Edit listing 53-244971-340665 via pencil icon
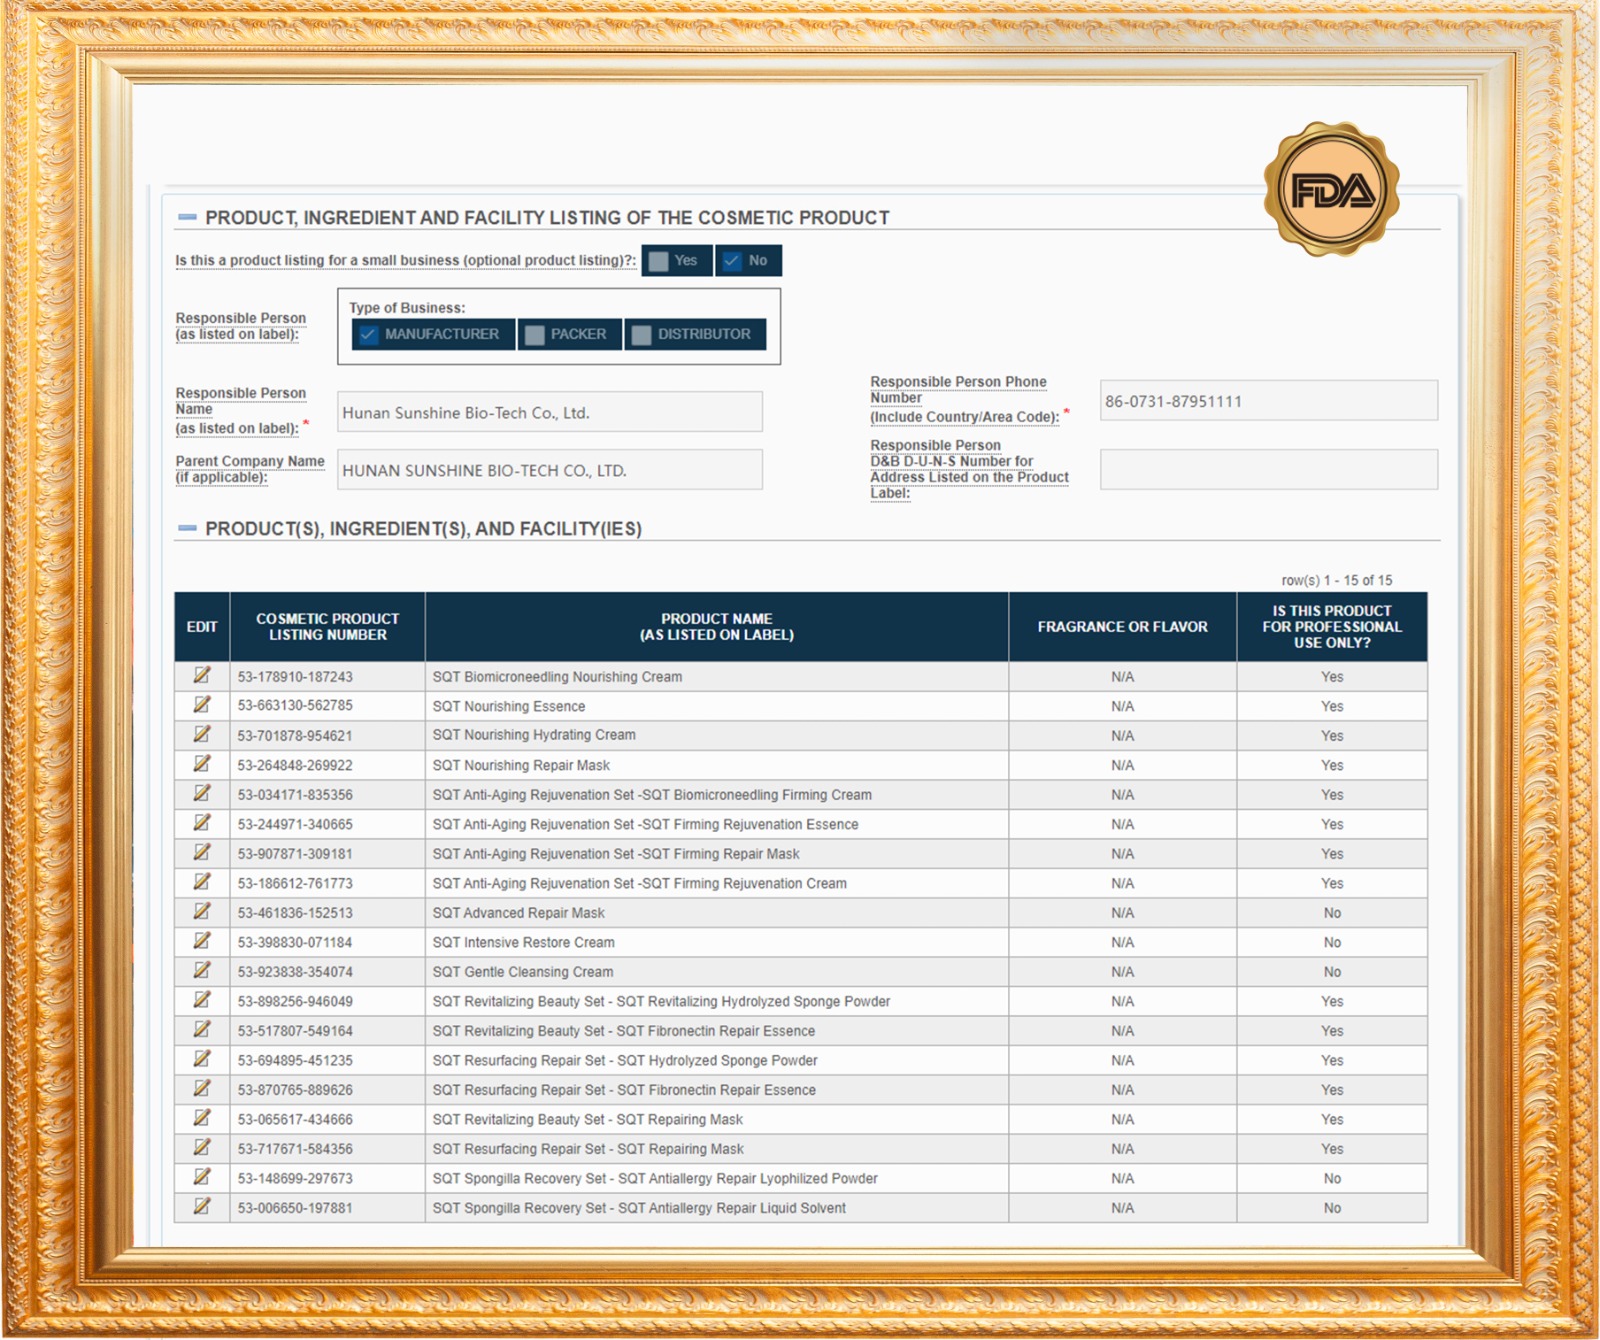This screenshot has height=1340, width=1600. pos(202,823)
